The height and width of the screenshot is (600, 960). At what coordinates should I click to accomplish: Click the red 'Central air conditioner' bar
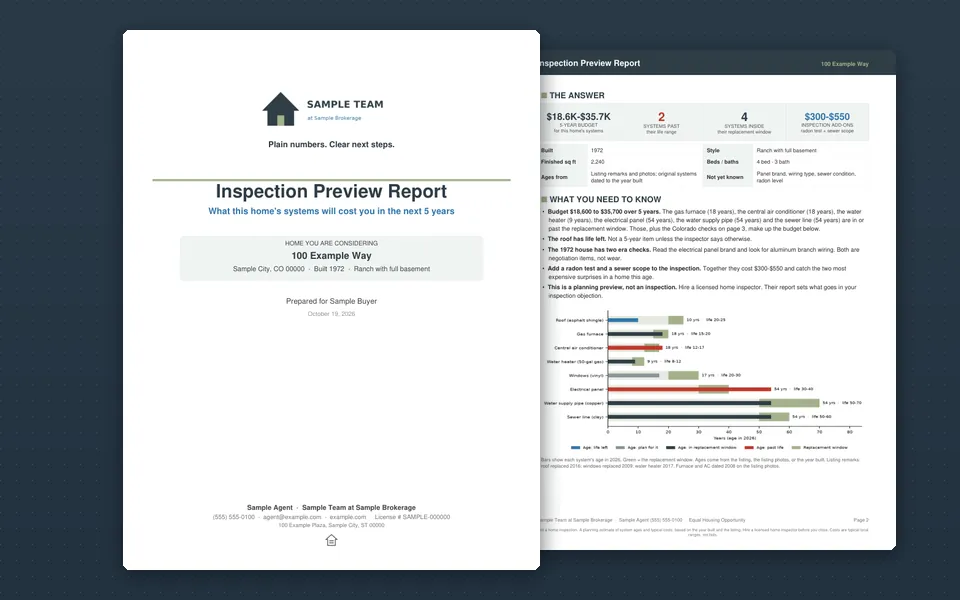[635, 348]
